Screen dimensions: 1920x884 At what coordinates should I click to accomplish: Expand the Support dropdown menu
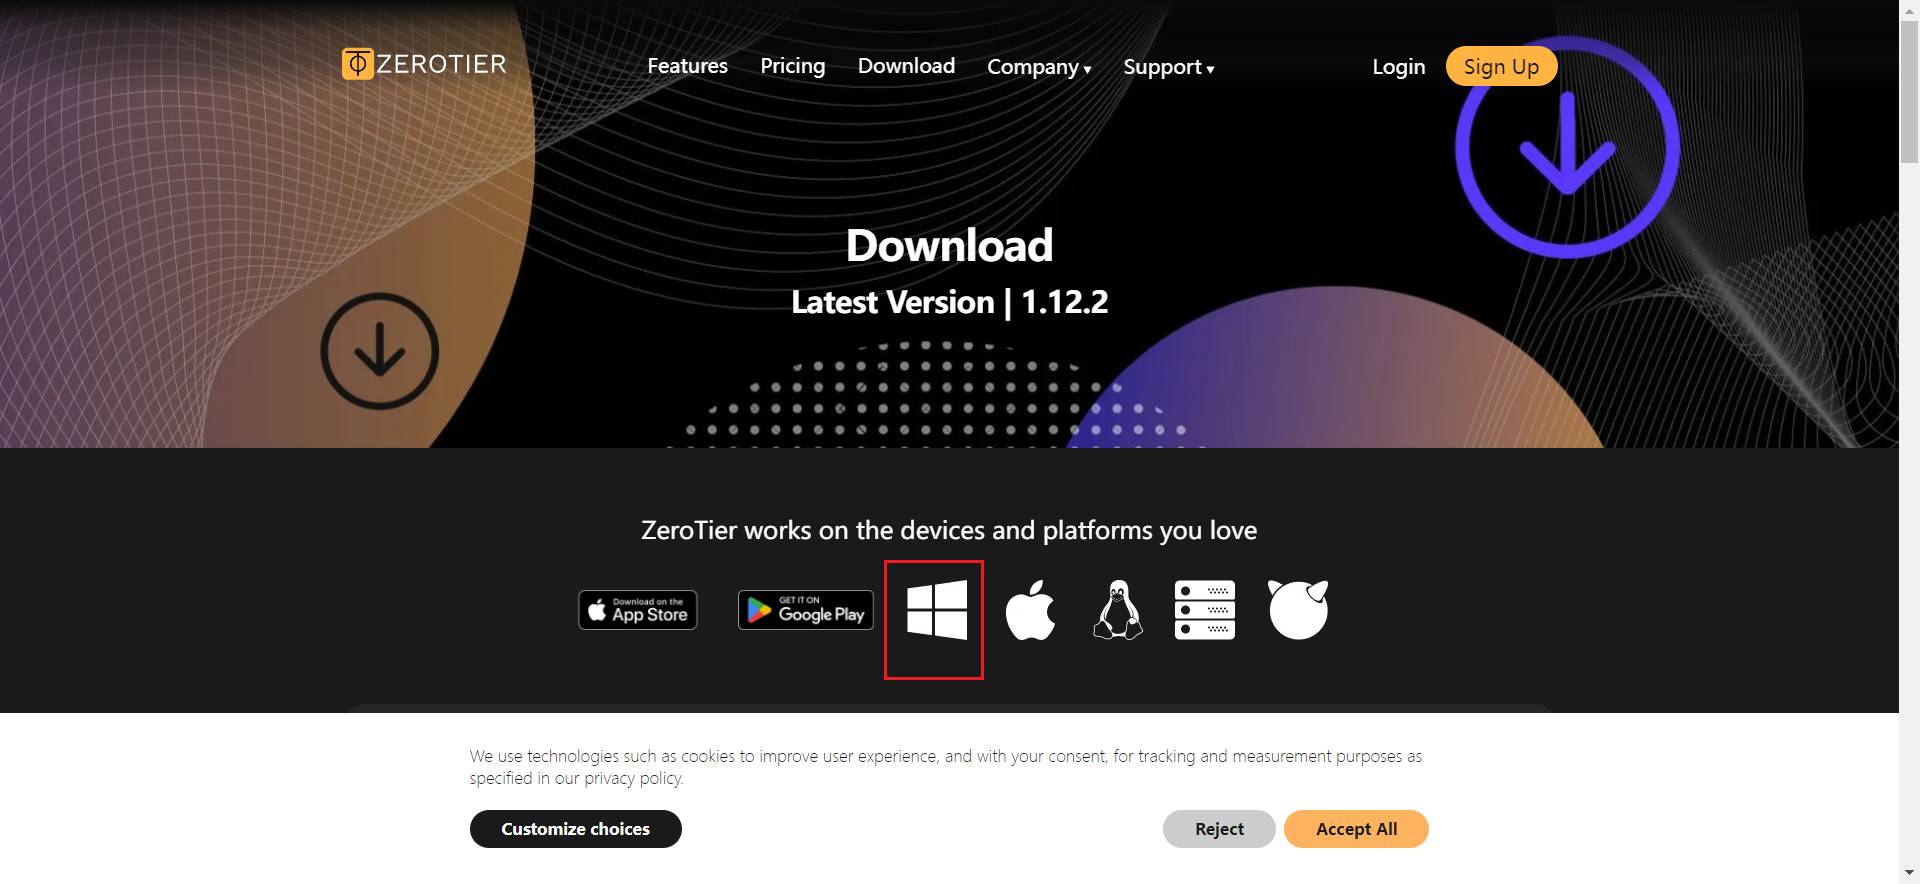click(x=1168, y=67)
